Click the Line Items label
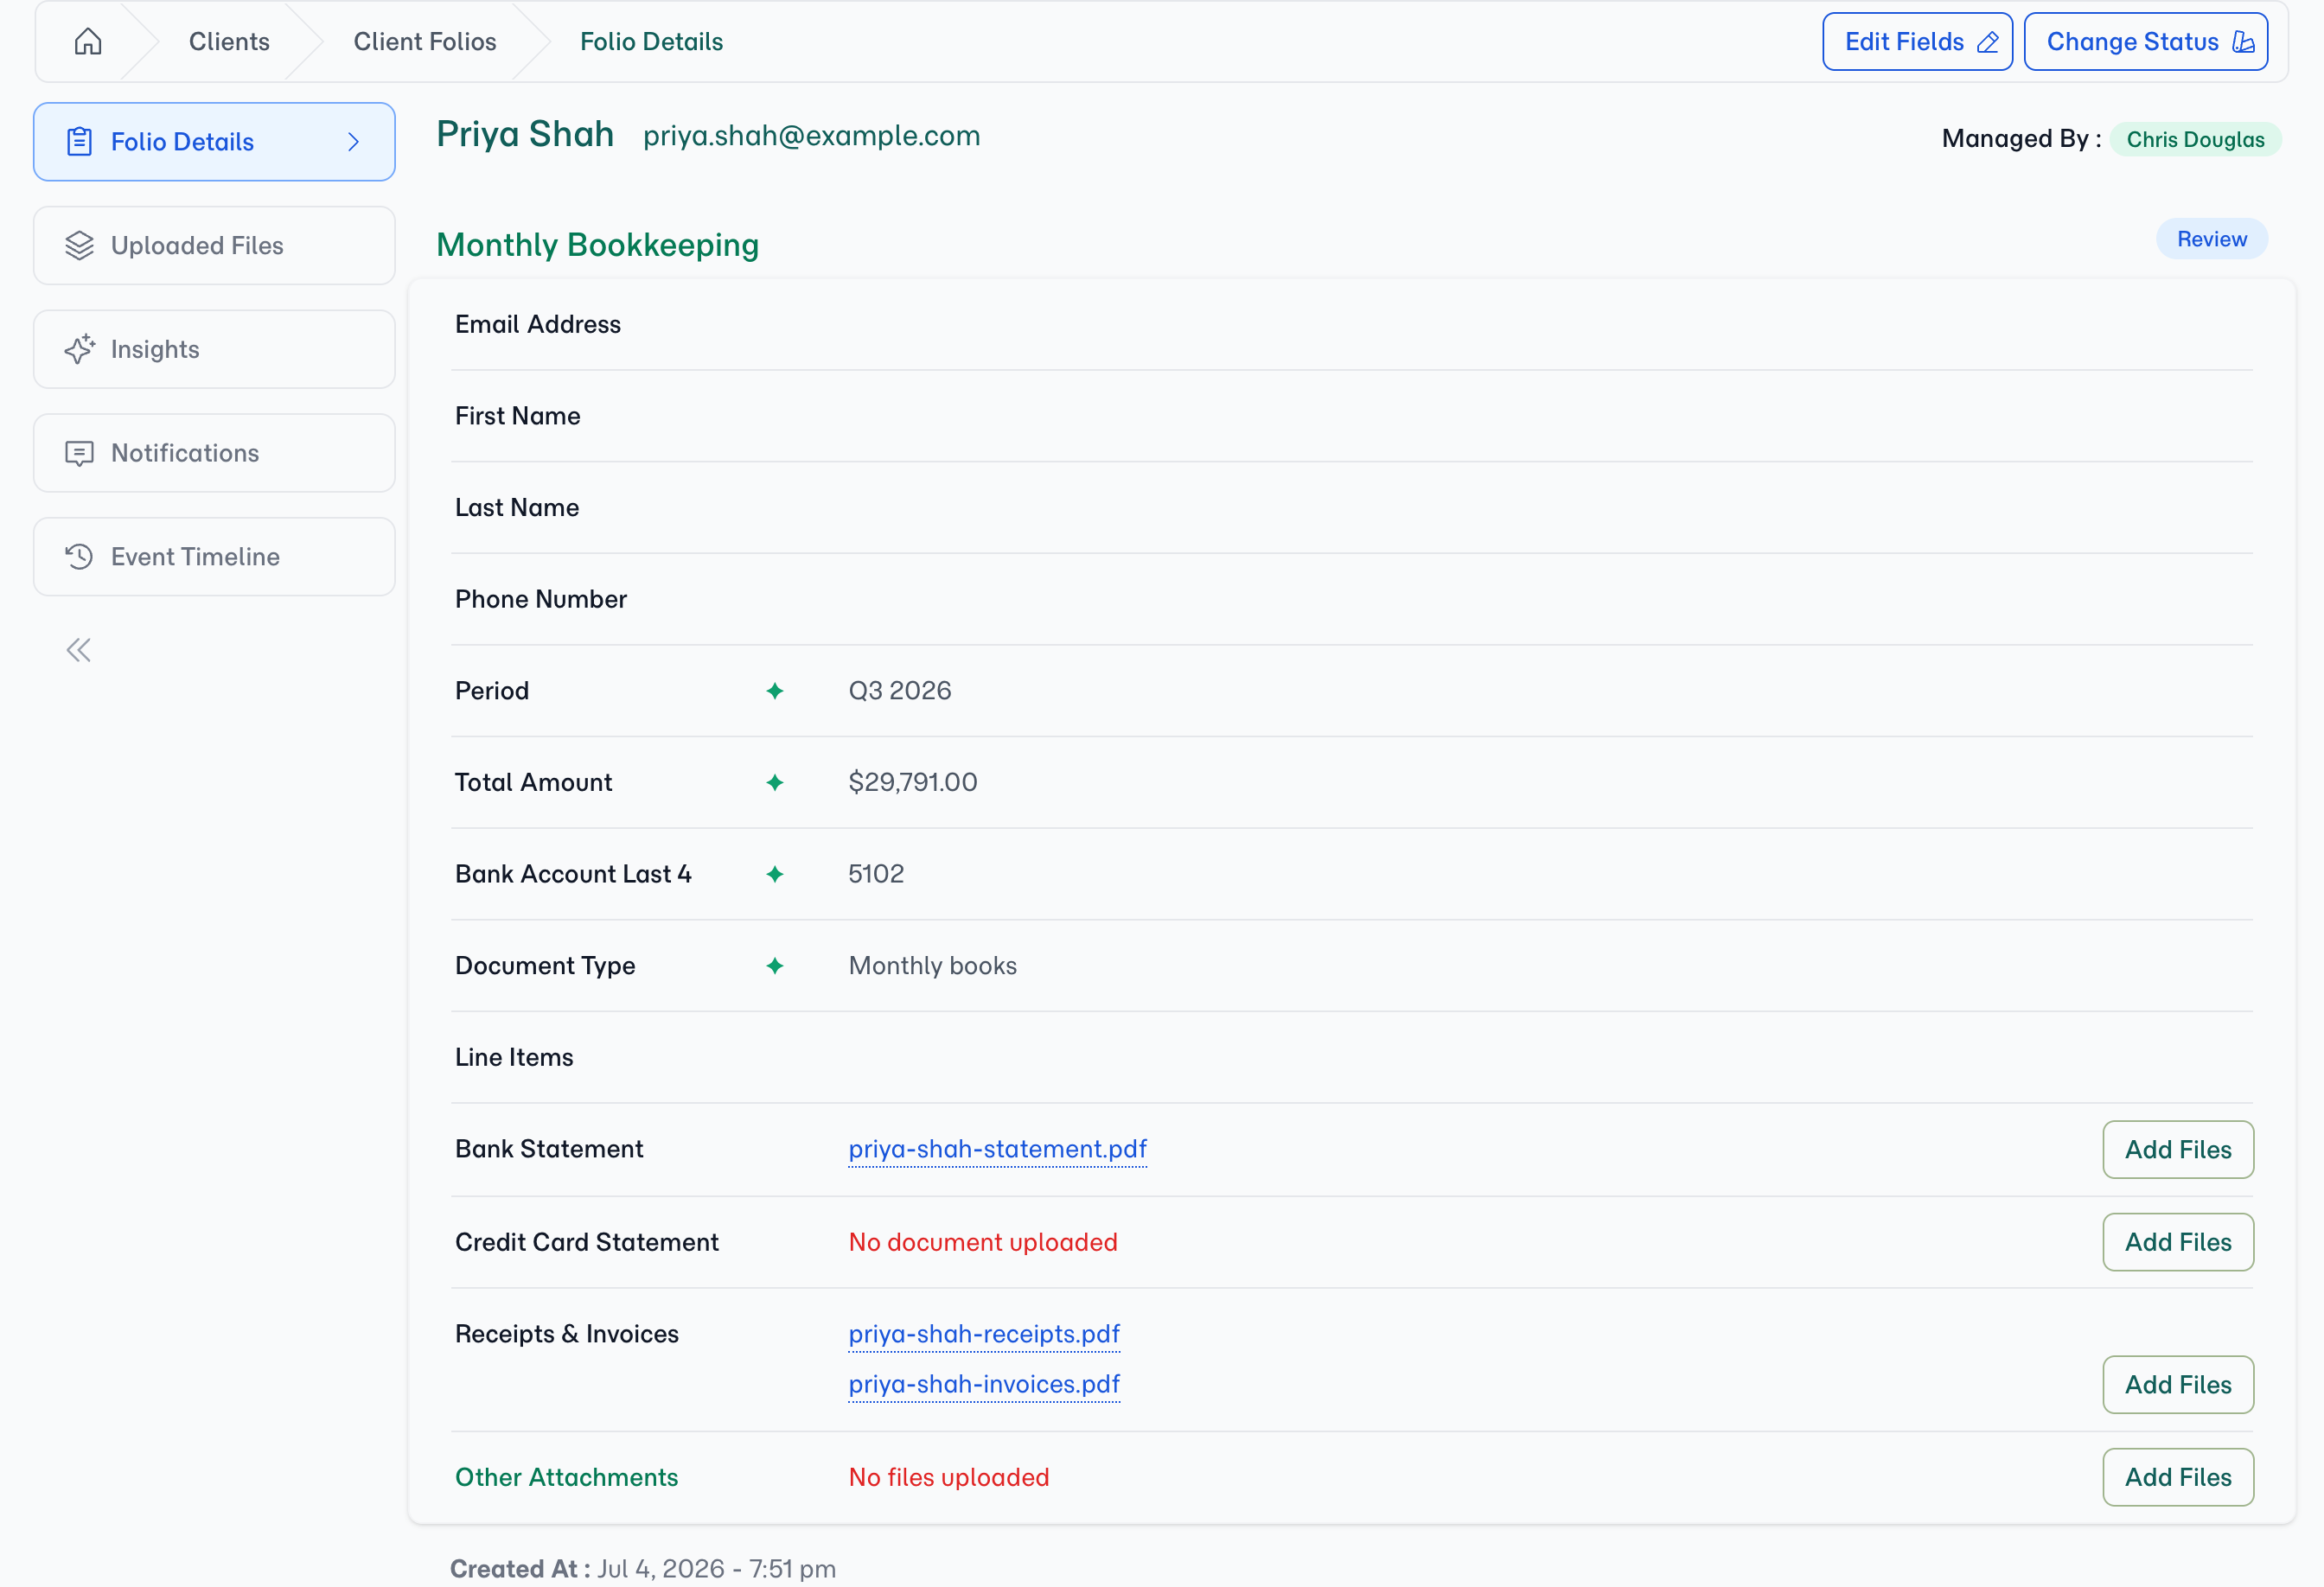 pyautogui.click(x=514, y=1057)
